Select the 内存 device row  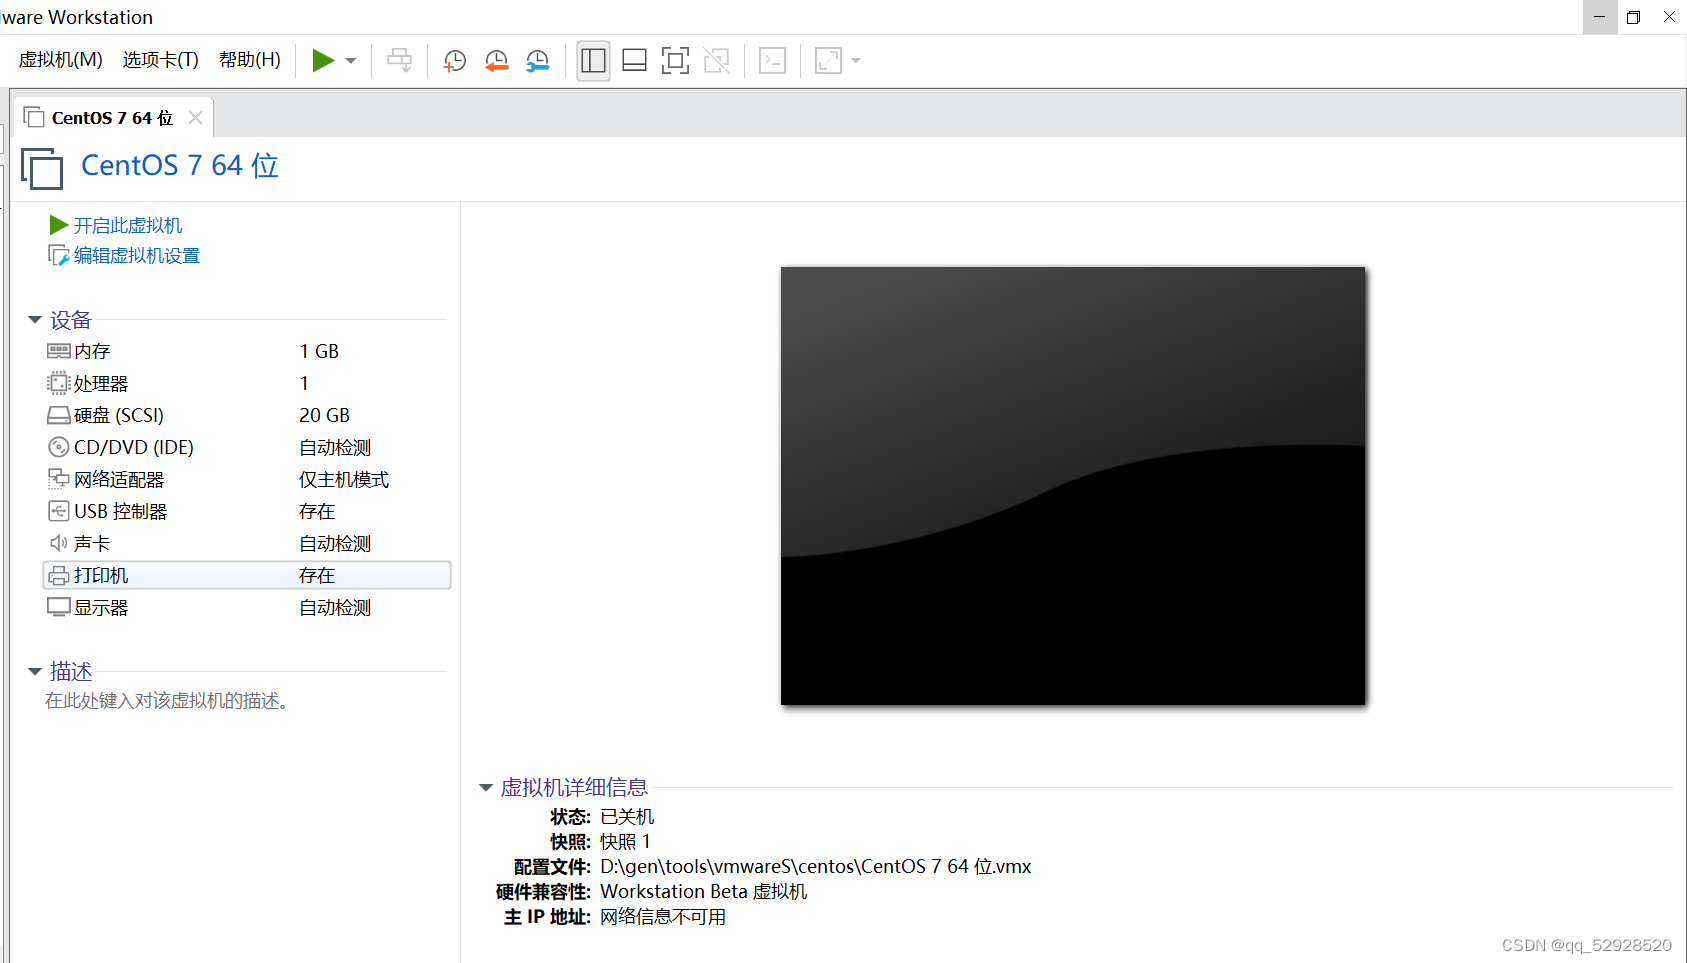(247, 352)
